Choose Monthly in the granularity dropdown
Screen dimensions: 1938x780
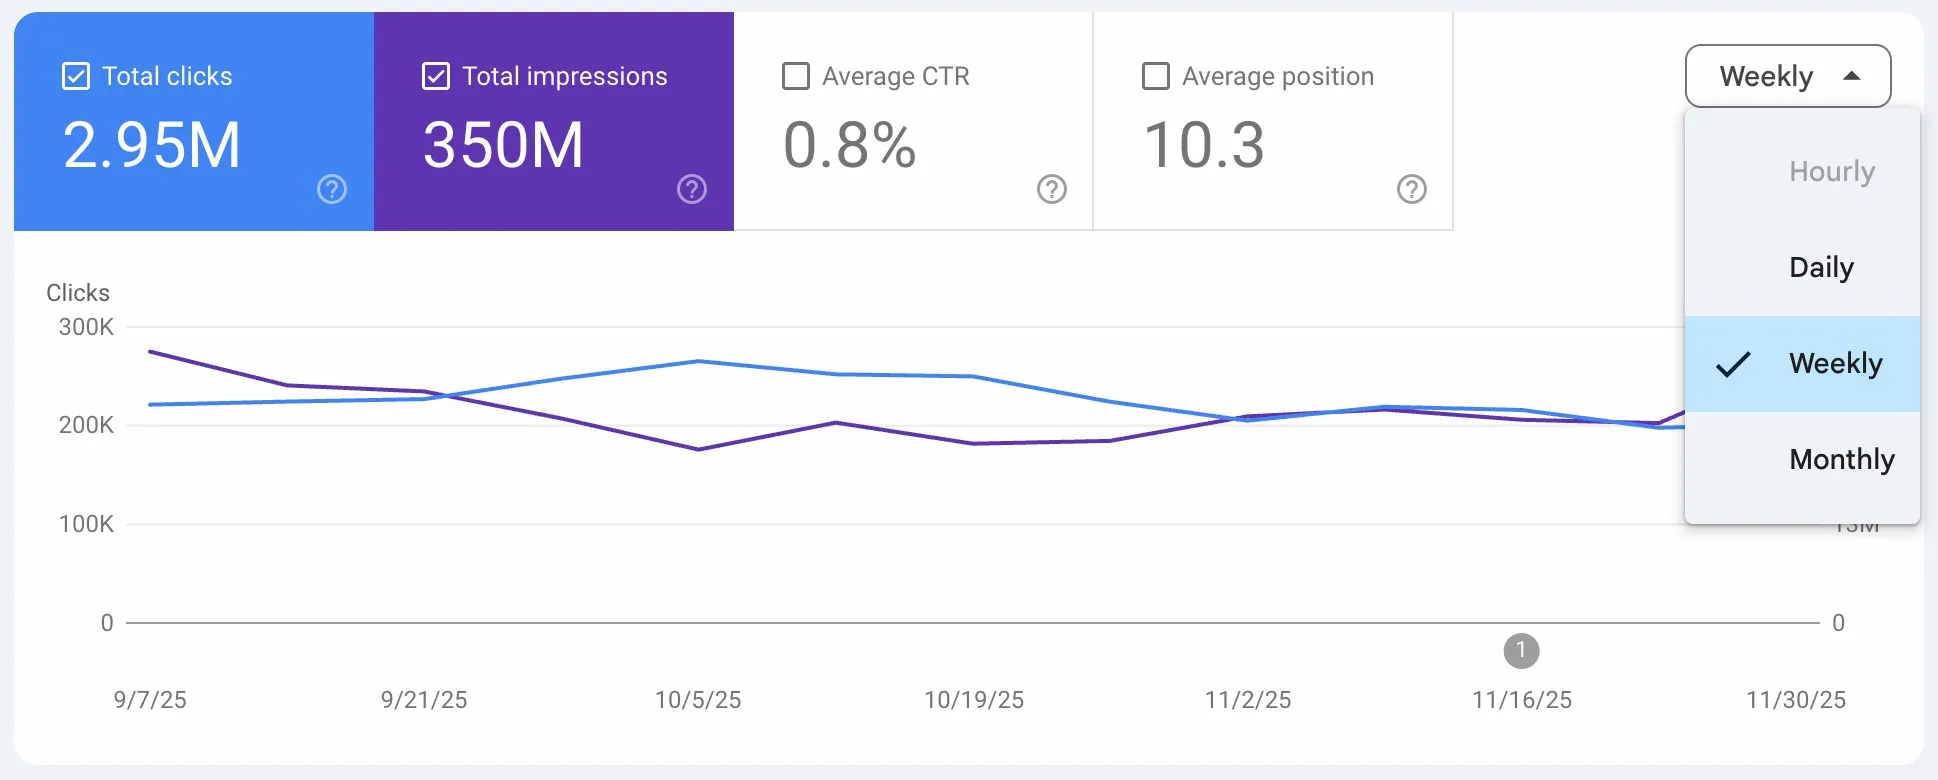pyautogui.click(x=1842, y=459)
